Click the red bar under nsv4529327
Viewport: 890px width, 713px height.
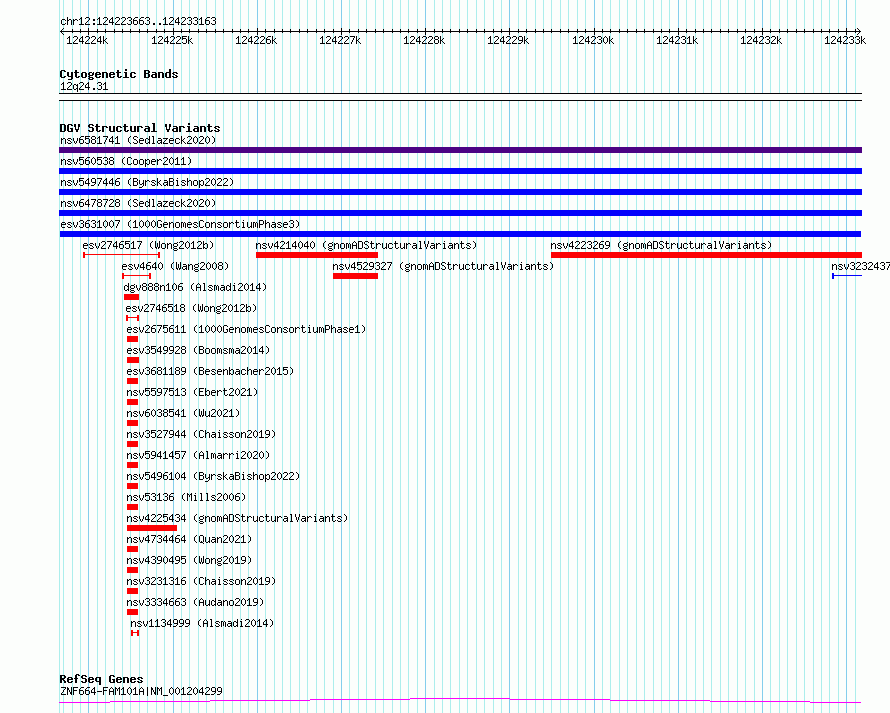355,276
